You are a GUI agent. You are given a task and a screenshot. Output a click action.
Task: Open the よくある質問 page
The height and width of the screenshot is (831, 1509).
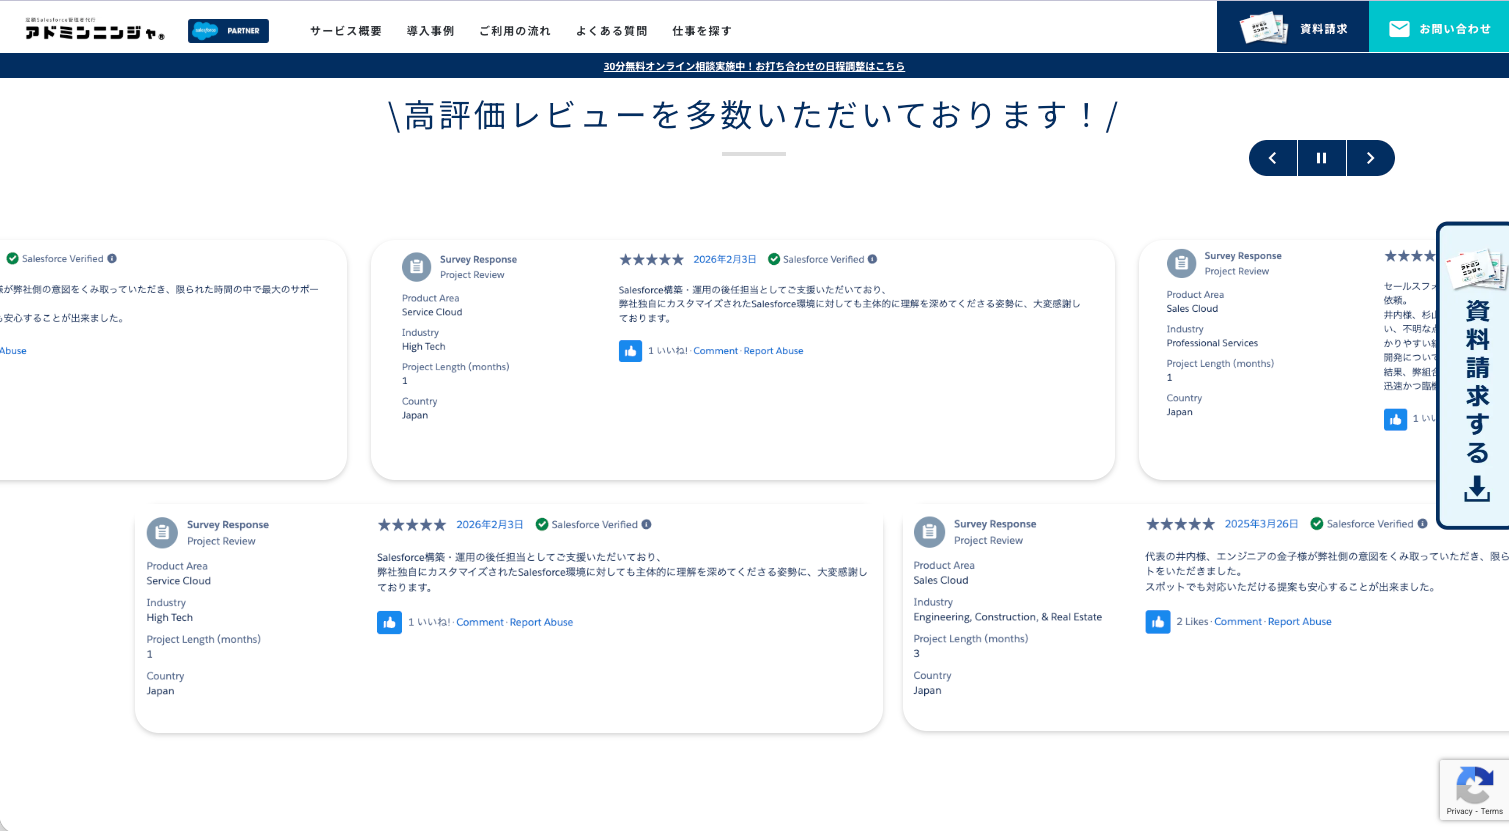coord(612,31)
